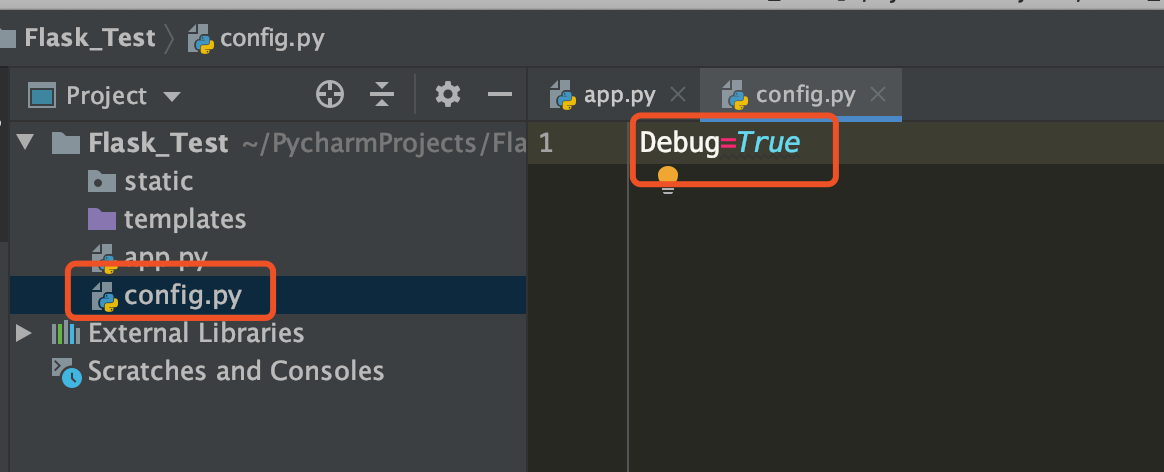Close the config.py tab
The image size is (1164, 472).
[878, 96]
